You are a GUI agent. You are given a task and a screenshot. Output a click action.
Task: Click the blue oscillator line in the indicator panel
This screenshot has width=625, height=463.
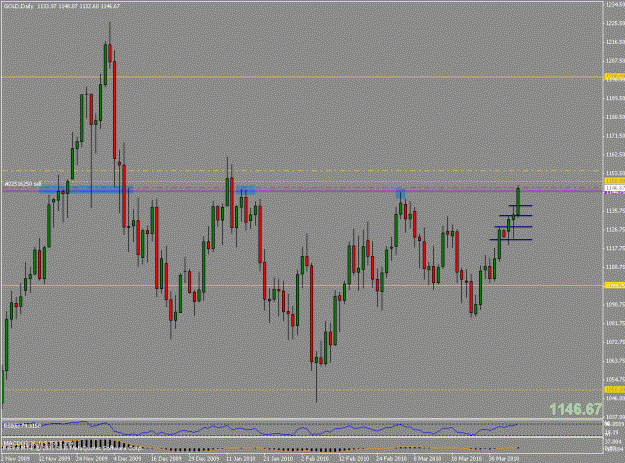tap(259, 430)
